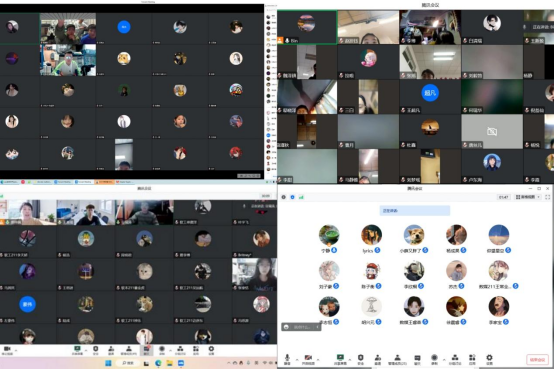Screen dimensions: 554x369
Task: Expand microphone options arrow beside the mute button
Action: tap(297, 360)
